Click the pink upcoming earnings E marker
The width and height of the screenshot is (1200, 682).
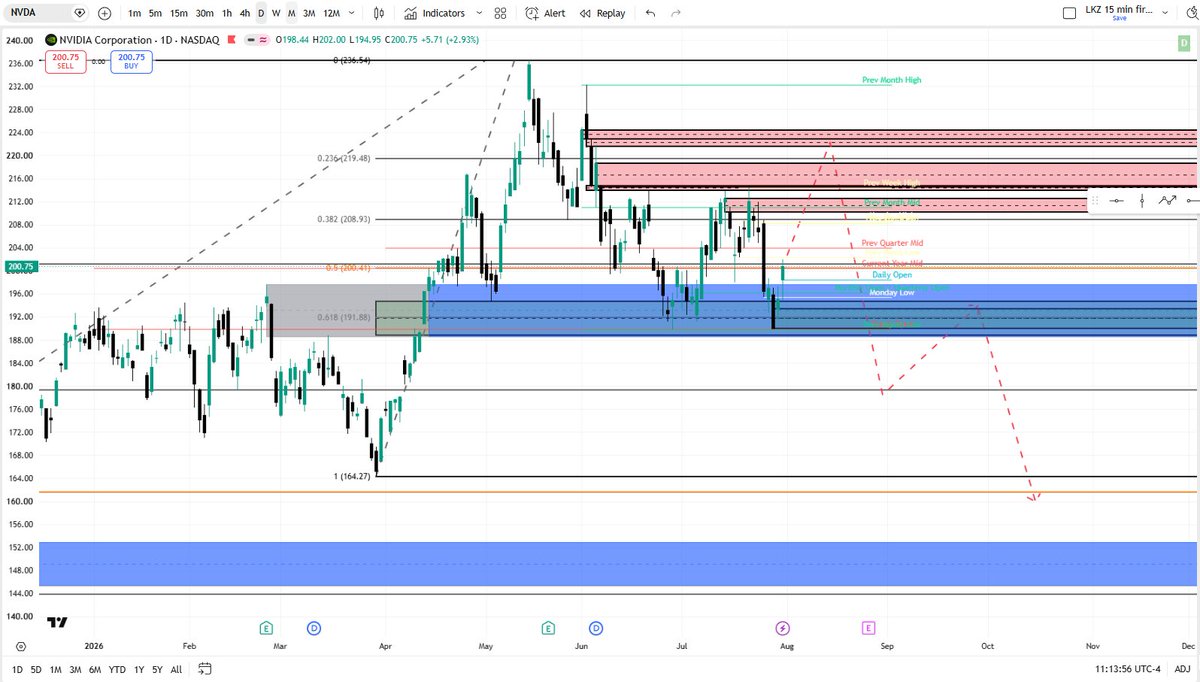pyautogui.click(x=868, y=628)
